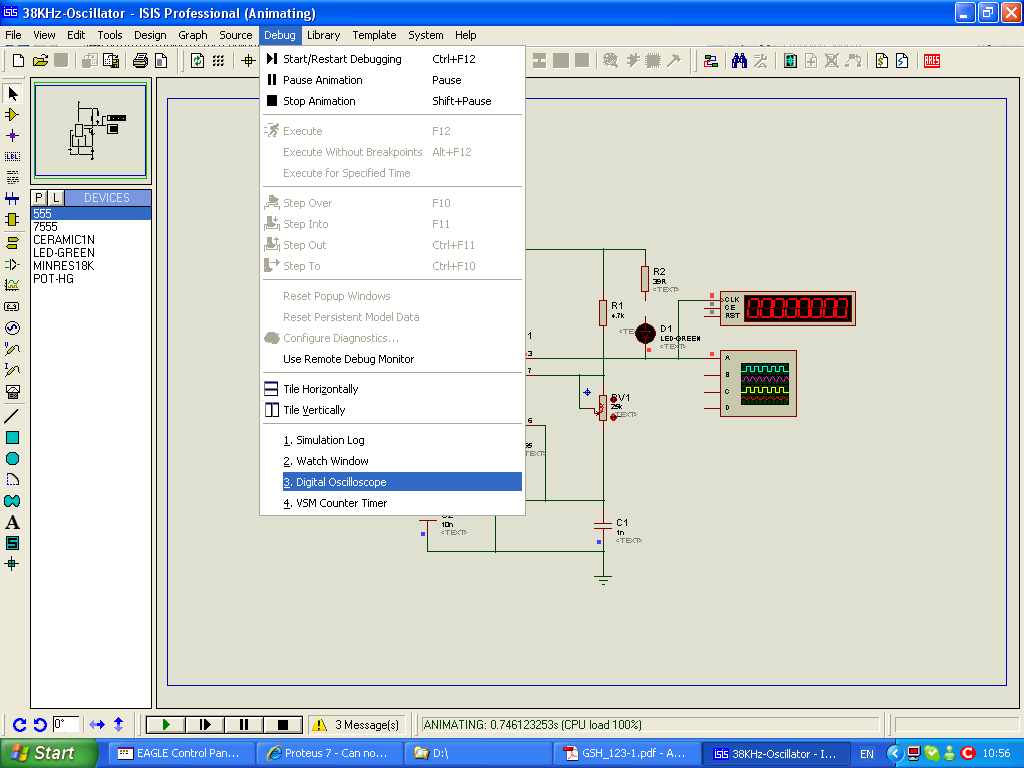Select the Terminals mode tool
Screen dimensions: 1024x768
12,243
